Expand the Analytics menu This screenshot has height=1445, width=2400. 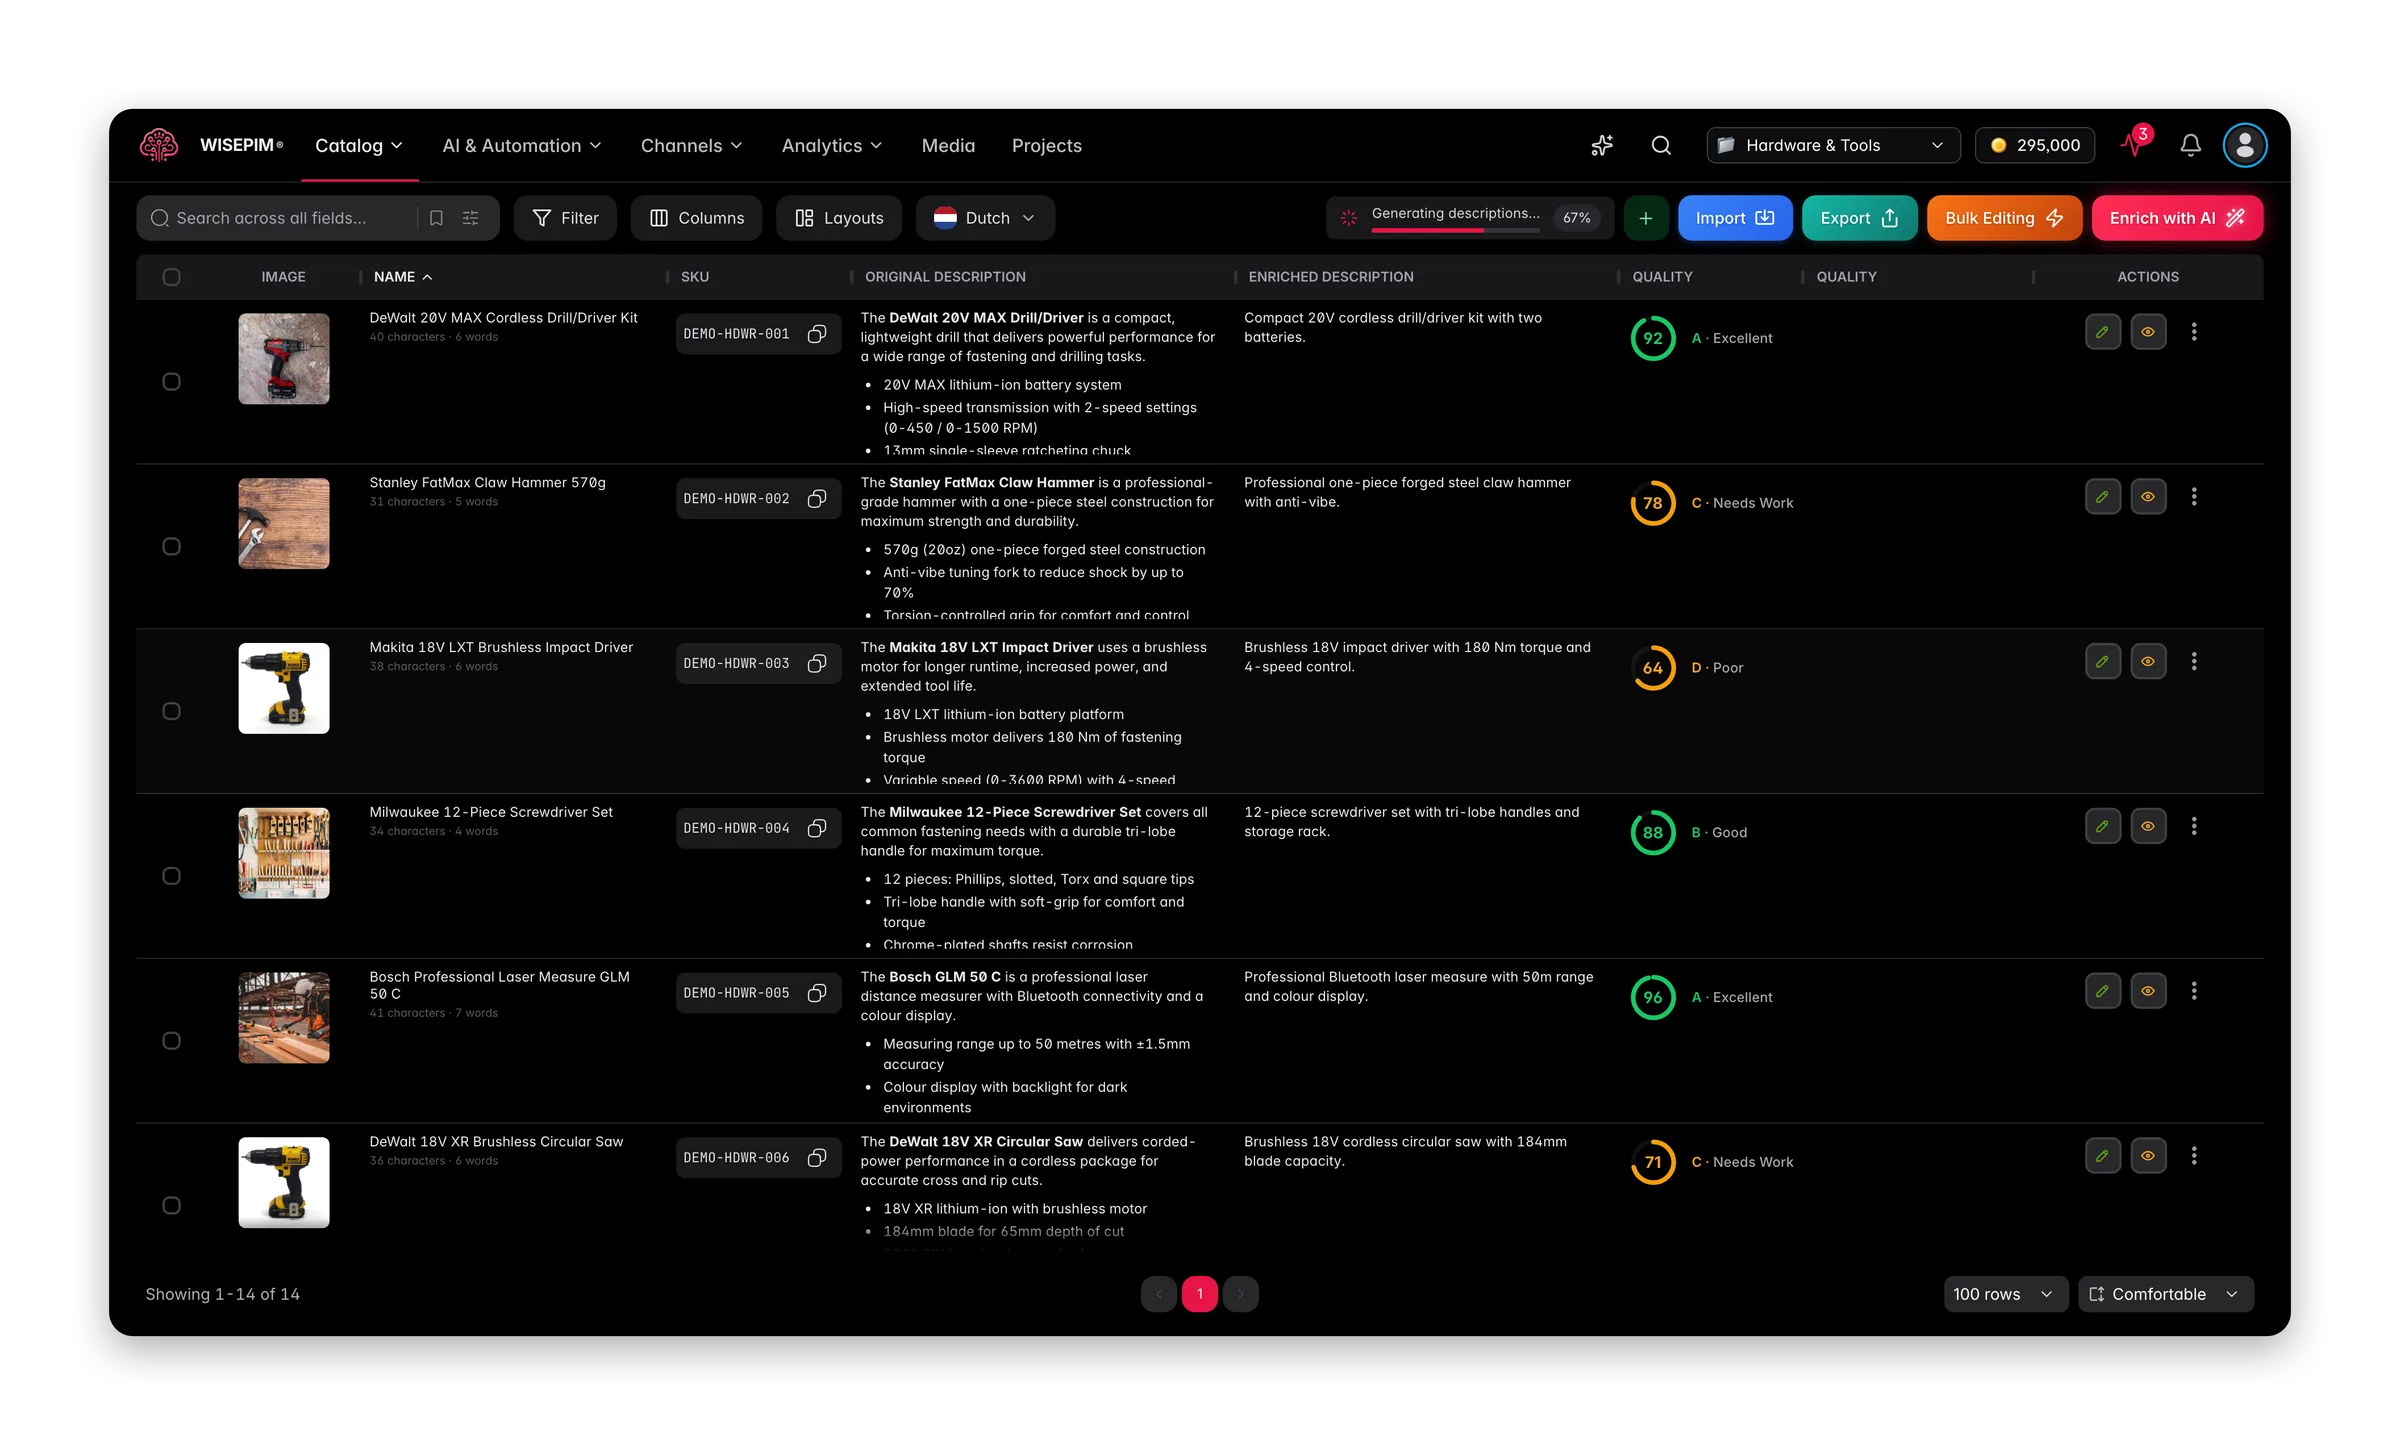832,146
